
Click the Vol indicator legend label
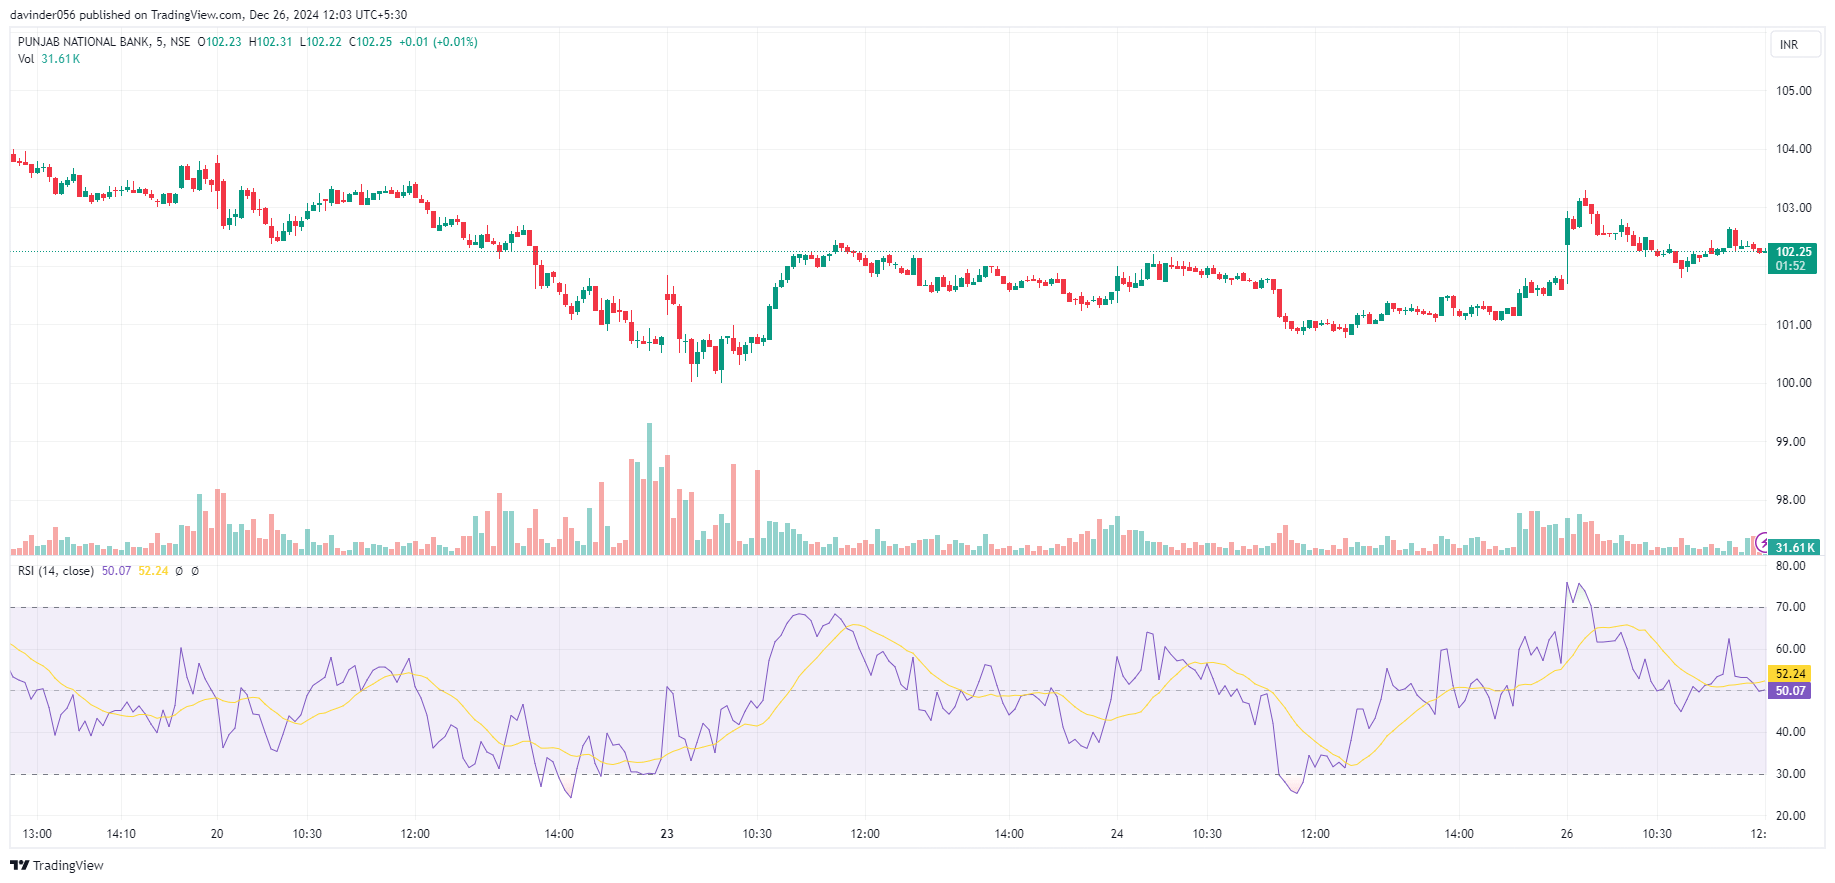click(26, 59)
